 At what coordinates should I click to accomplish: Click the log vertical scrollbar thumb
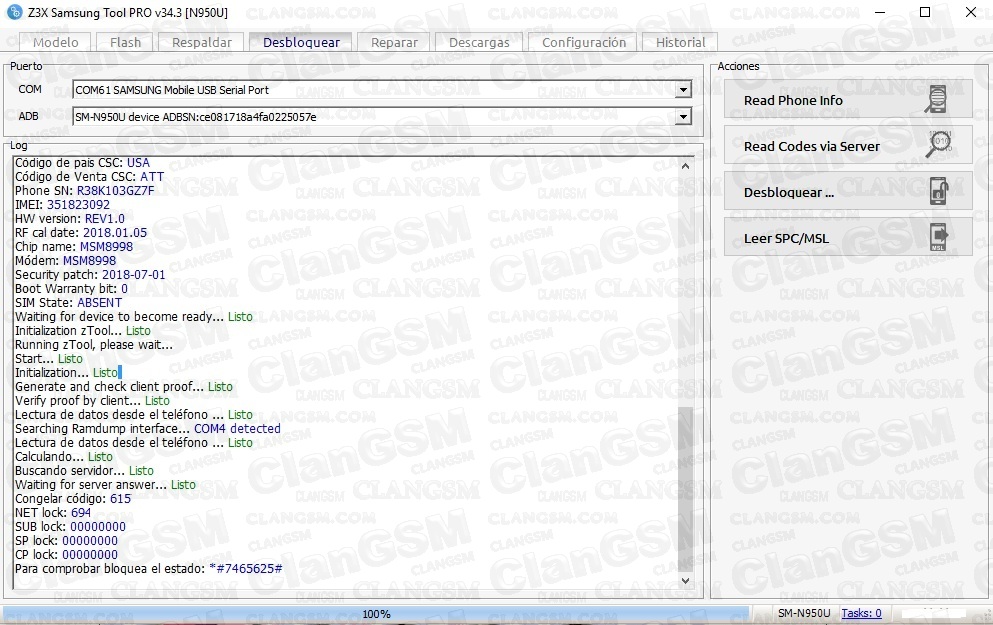click(x=685, y=488)
